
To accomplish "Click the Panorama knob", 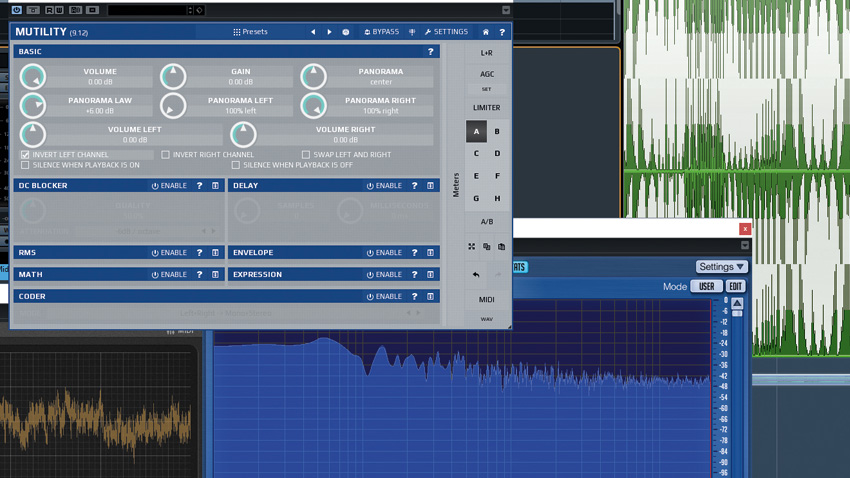I will 313,76.
